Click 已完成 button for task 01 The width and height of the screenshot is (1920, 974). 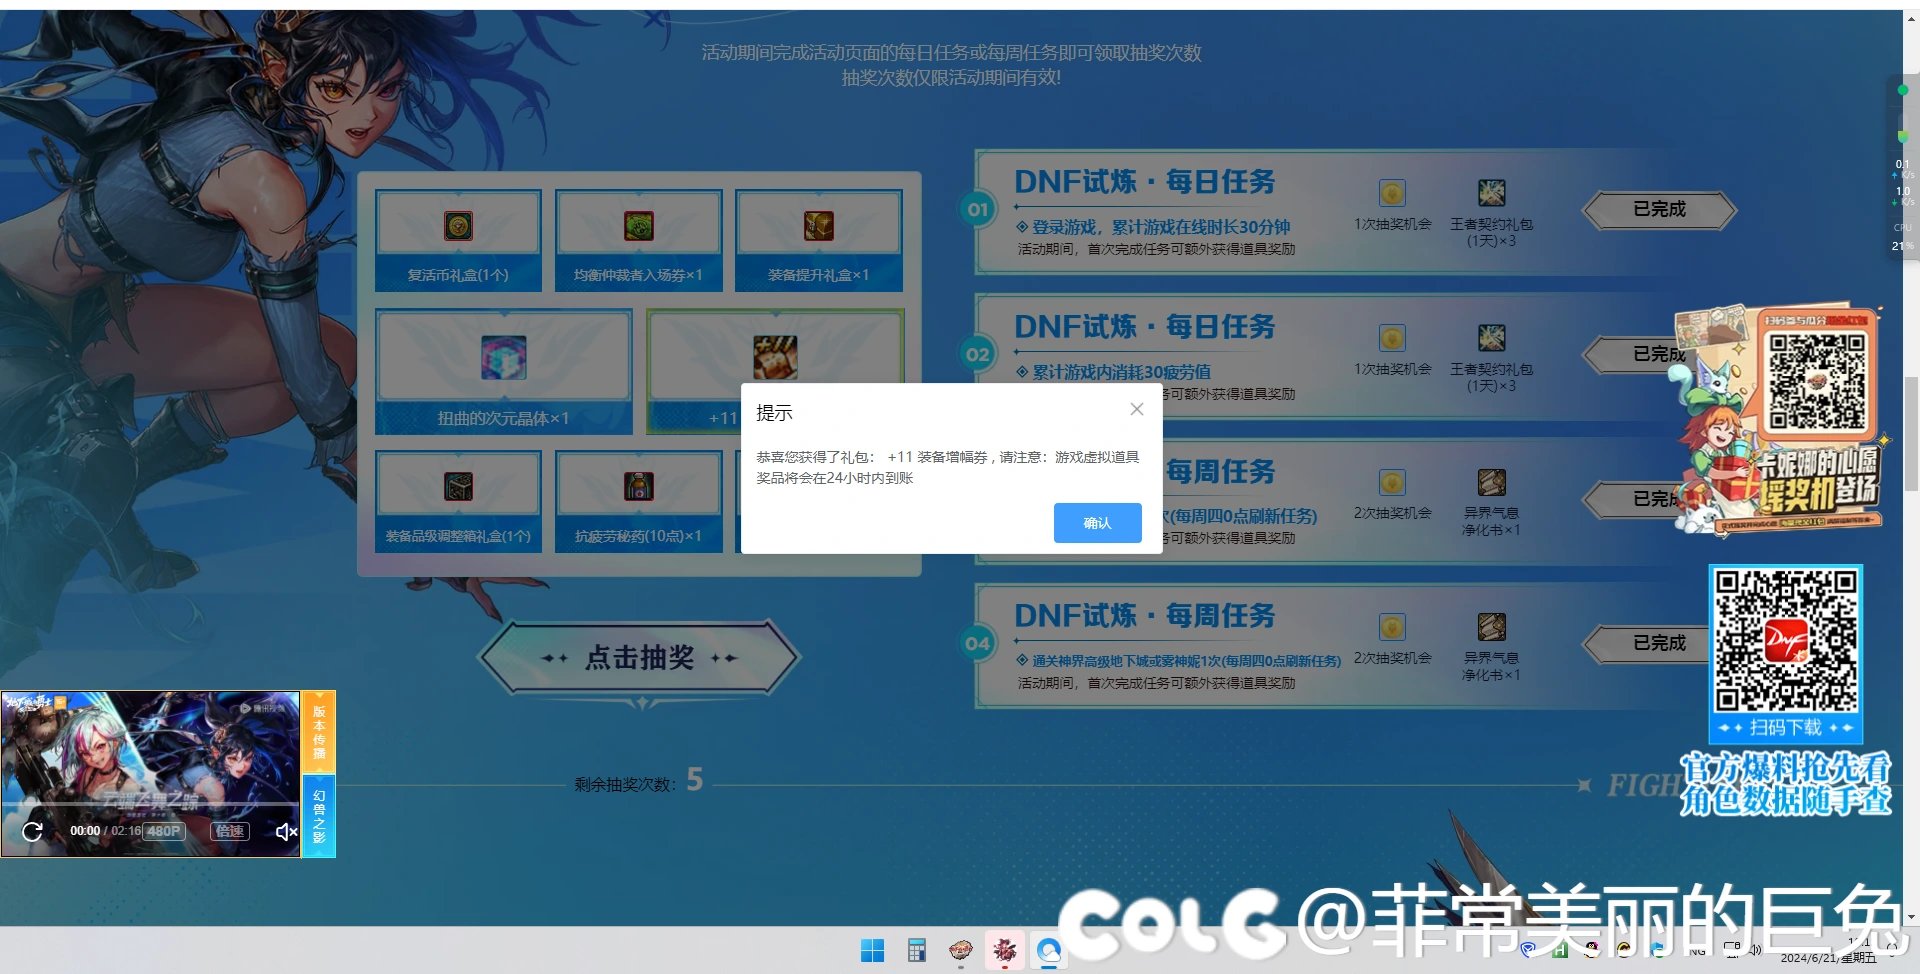click(x=1659, y=210)
